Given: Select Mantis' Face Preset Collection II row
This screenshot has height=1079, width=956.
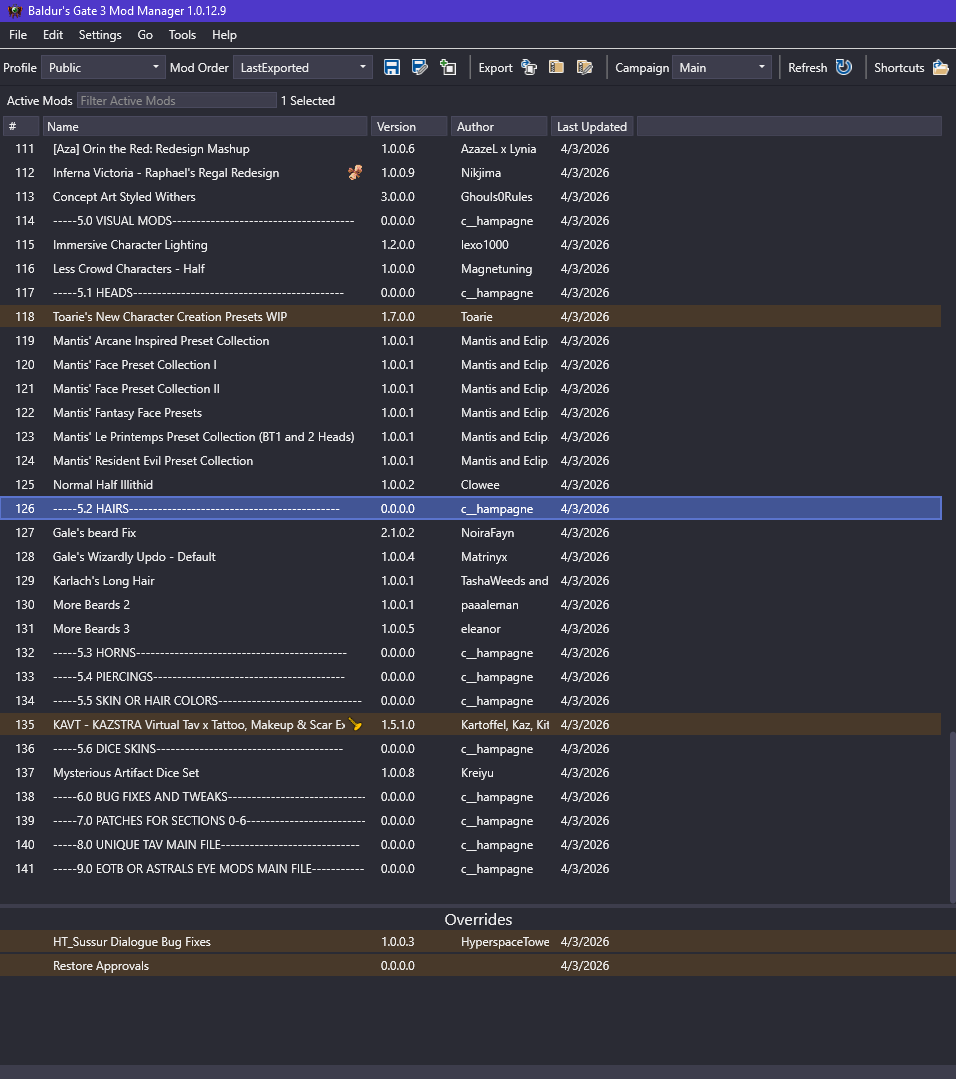Looking at the screenshot, I should point(471,389).
